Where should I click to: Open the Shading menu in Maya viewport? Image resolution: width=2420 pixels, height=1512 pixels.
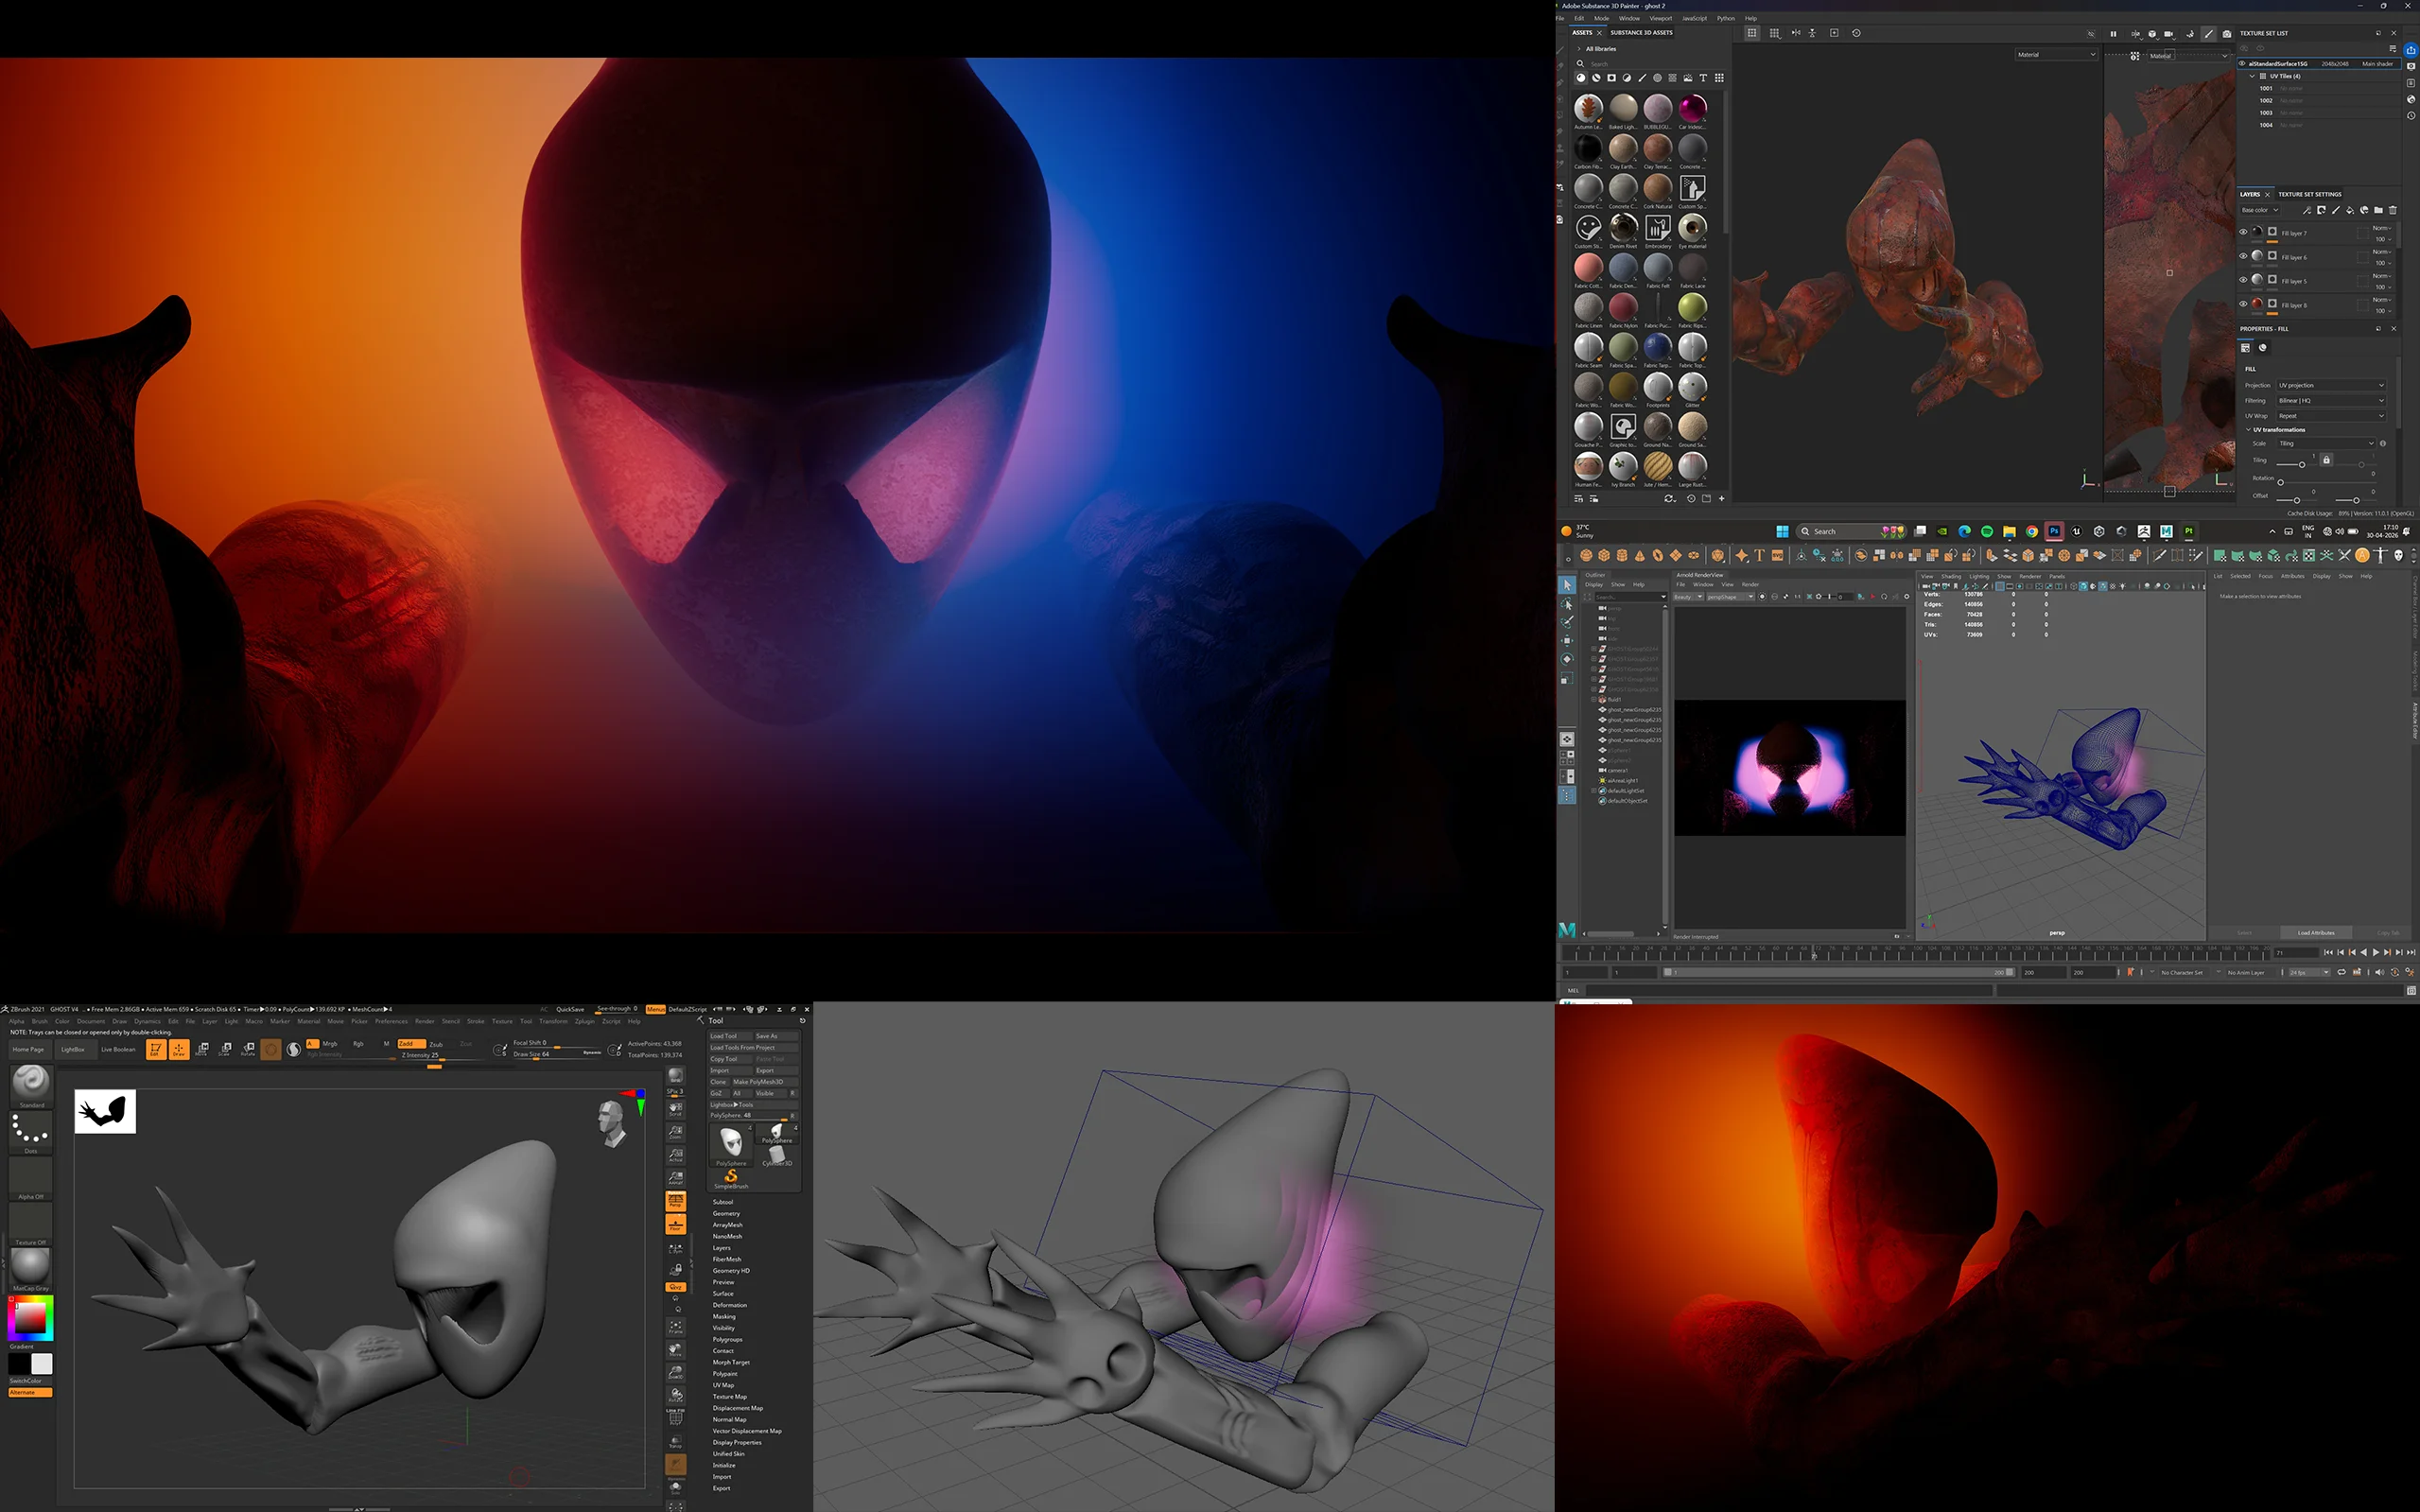1951,576
